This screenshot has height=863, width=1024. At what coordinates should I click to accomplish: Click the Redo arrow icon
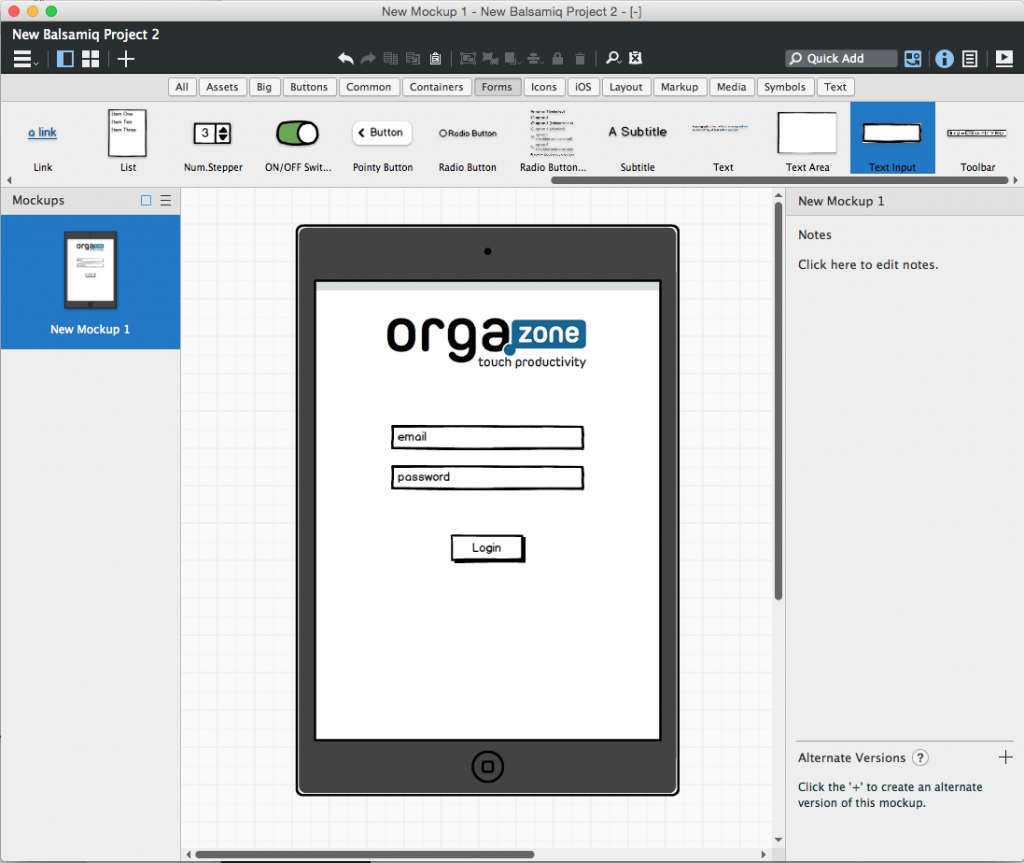(x=367, y=58)
